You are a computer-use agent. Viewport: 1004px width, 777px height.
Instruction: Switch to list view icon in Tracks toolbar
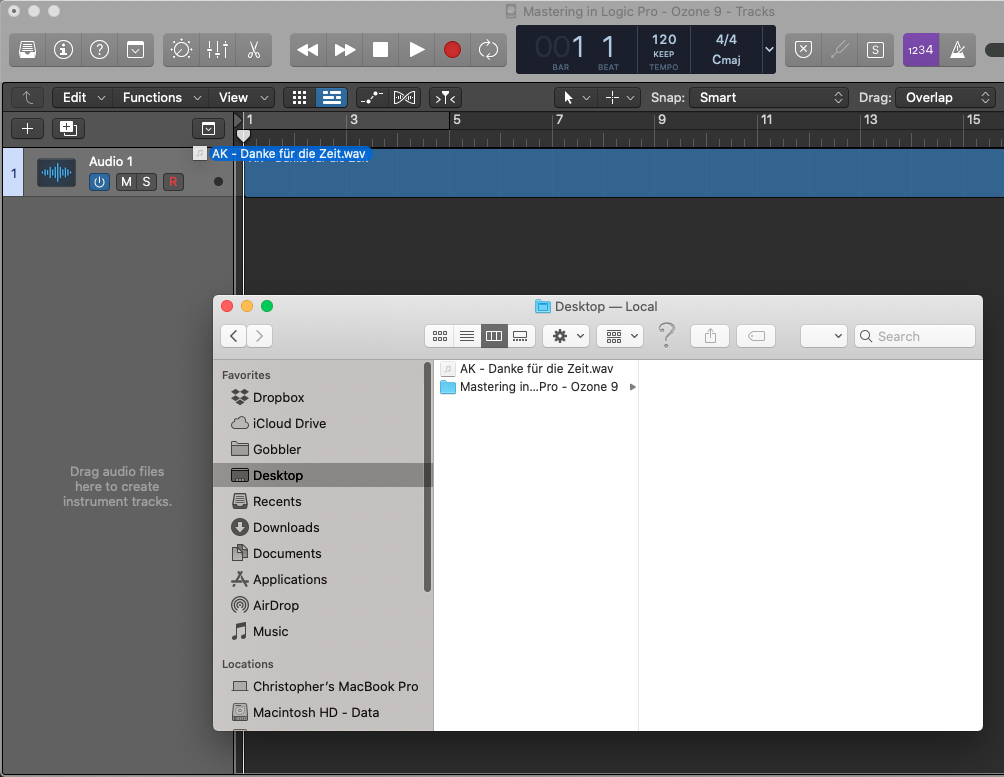[332, 97]
